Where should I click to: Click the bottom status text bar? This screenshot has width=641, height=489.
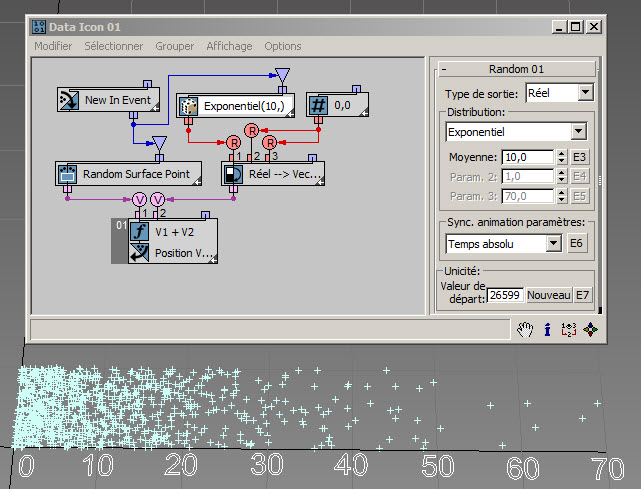[270, 329]
